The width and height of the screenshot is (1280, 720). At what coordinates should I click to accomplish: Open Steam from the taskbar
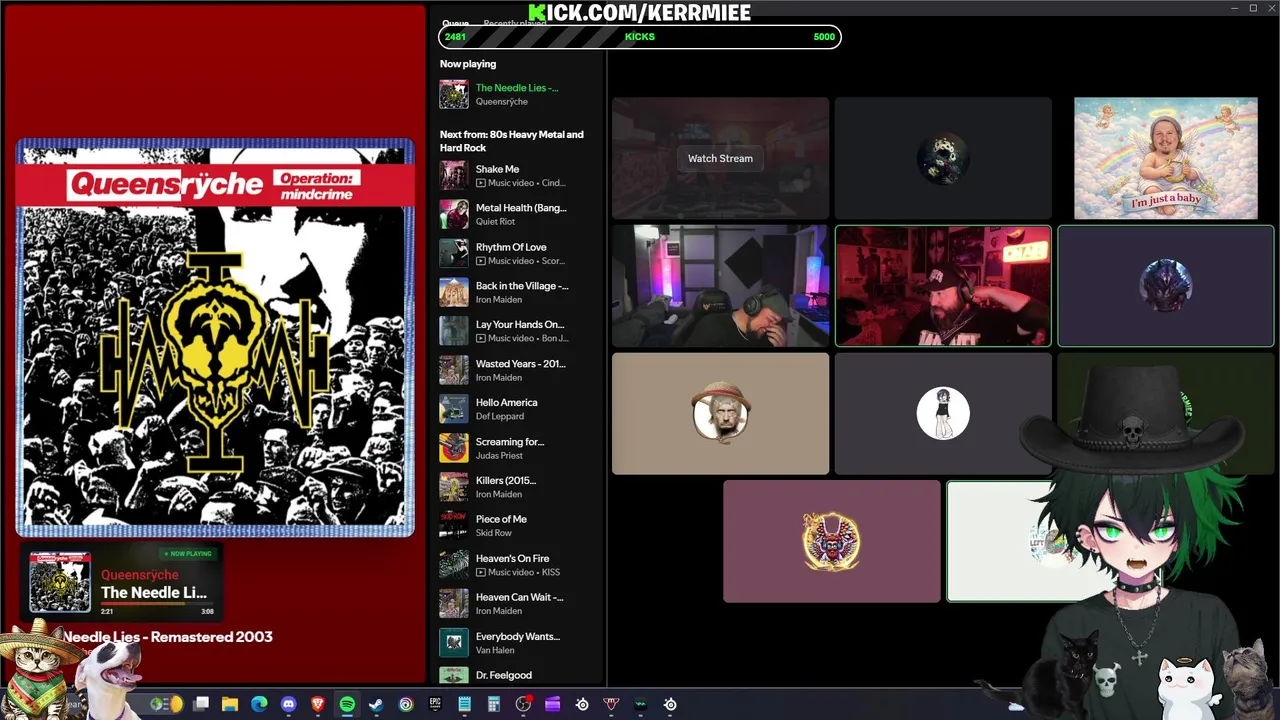(376, 704)
